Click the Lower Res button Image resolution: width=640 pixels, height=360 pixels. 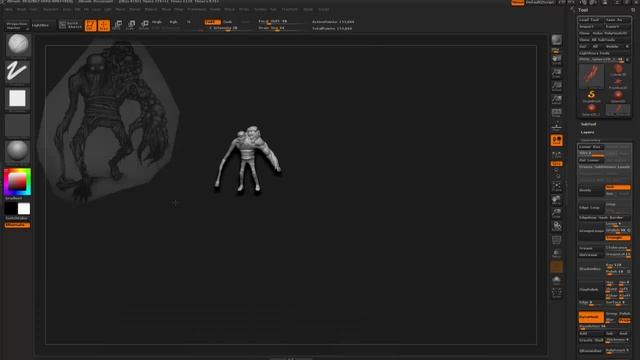tap(591, 147)
